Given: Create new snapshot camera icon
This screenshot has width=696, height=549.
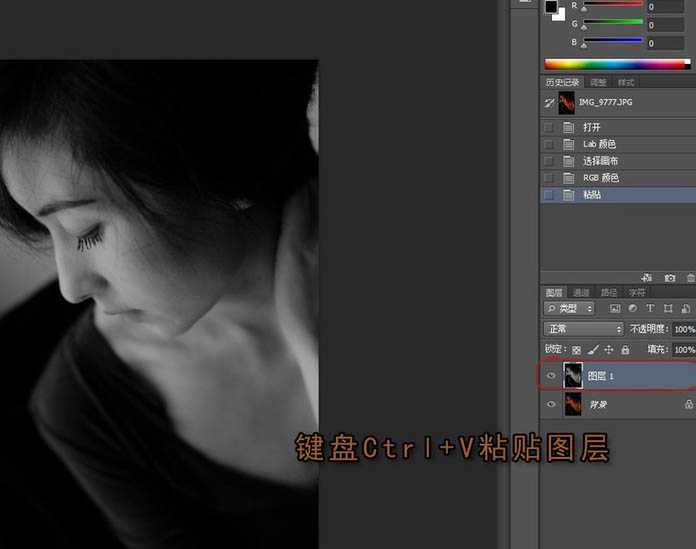Looking at the screenshot, I should point(669,278).
